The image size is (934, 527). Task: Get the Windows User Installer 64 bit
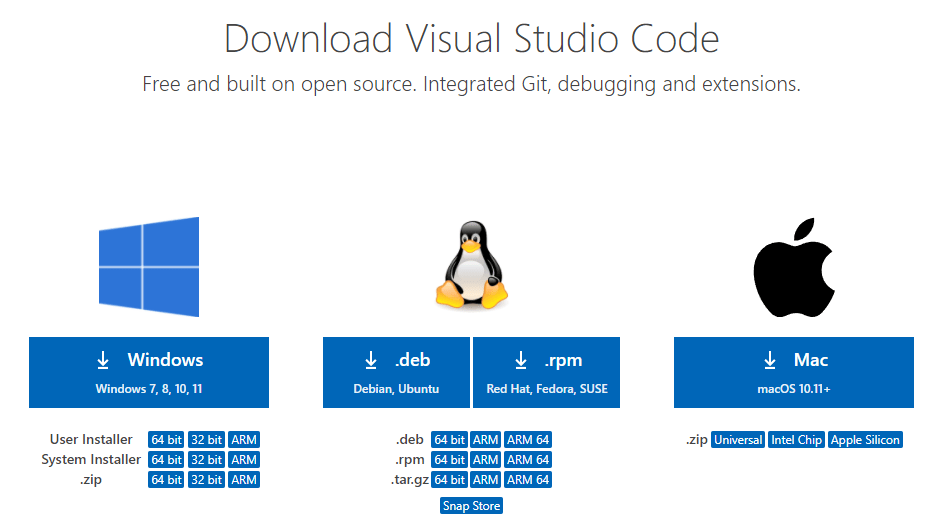[x=166, y=439]
